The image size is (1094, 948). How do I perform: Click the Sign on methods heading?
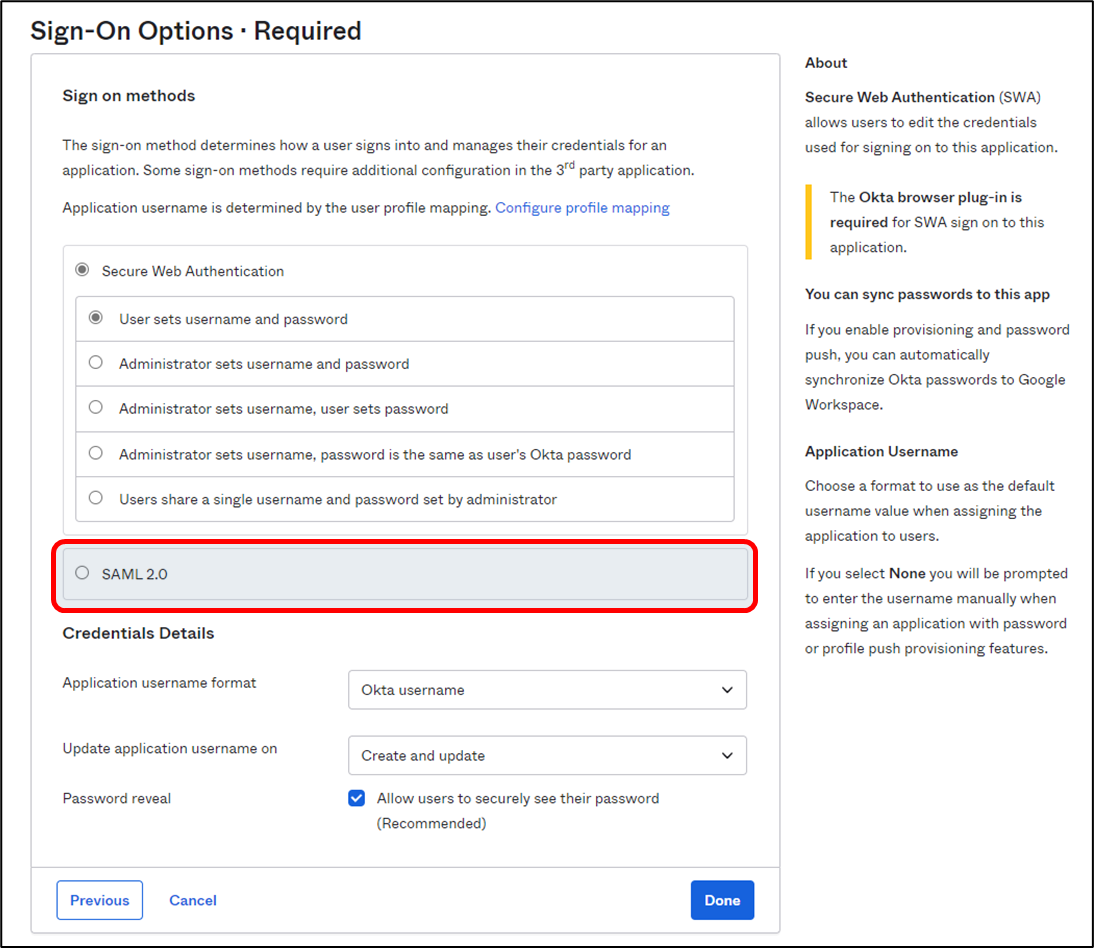(x=129, y=96)
